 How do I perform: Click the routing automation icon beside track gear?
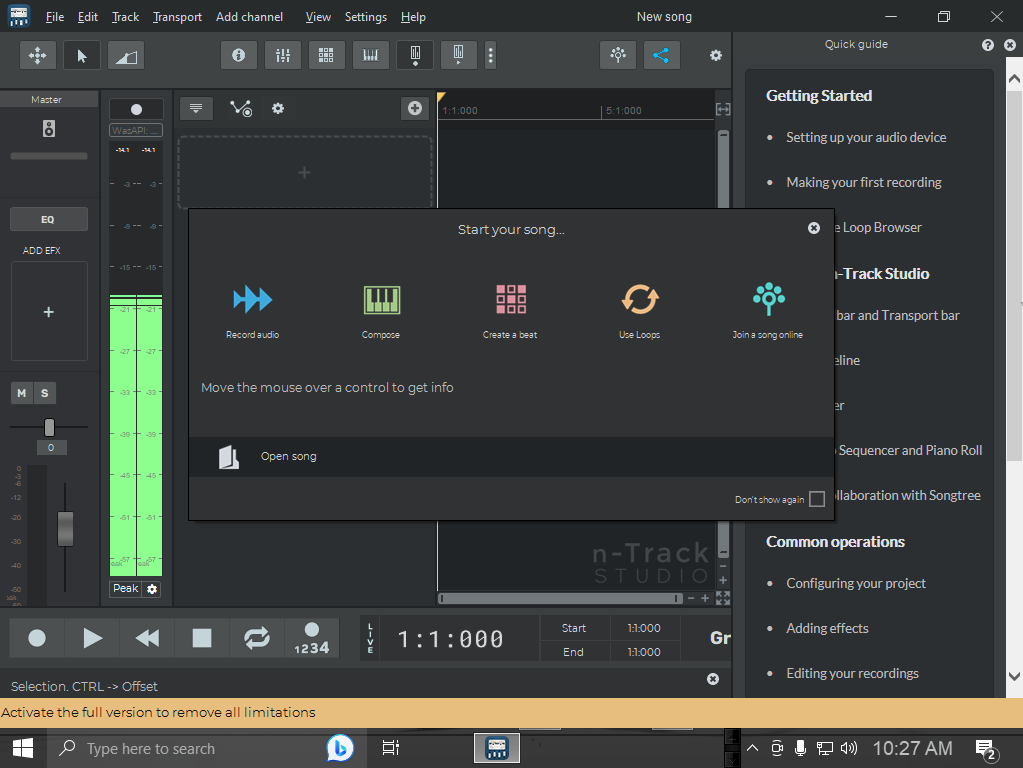(241, 108)
